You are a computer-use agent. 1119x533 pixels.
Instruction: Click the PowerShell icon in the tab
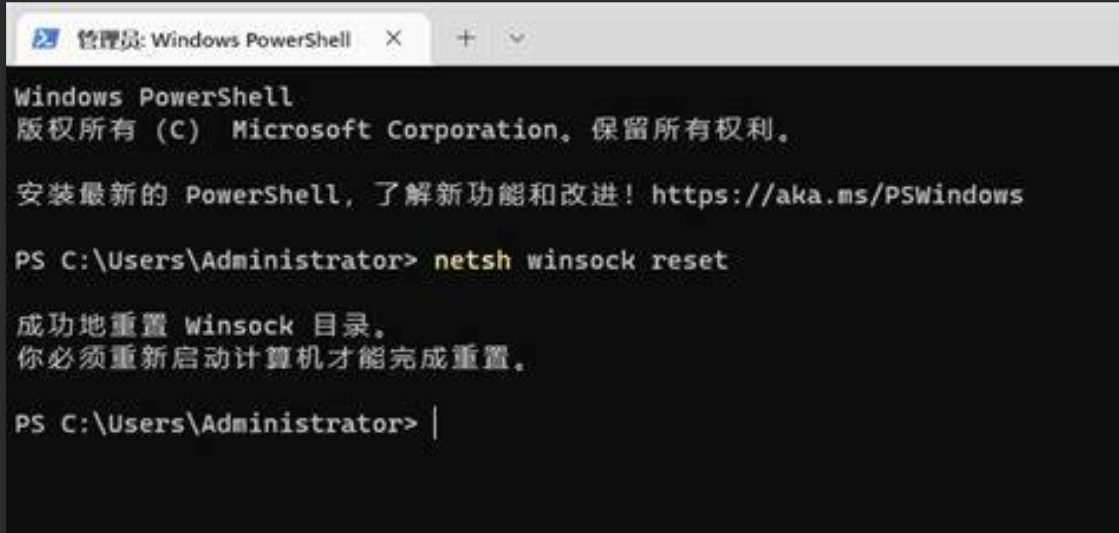[x=45, y=40]
